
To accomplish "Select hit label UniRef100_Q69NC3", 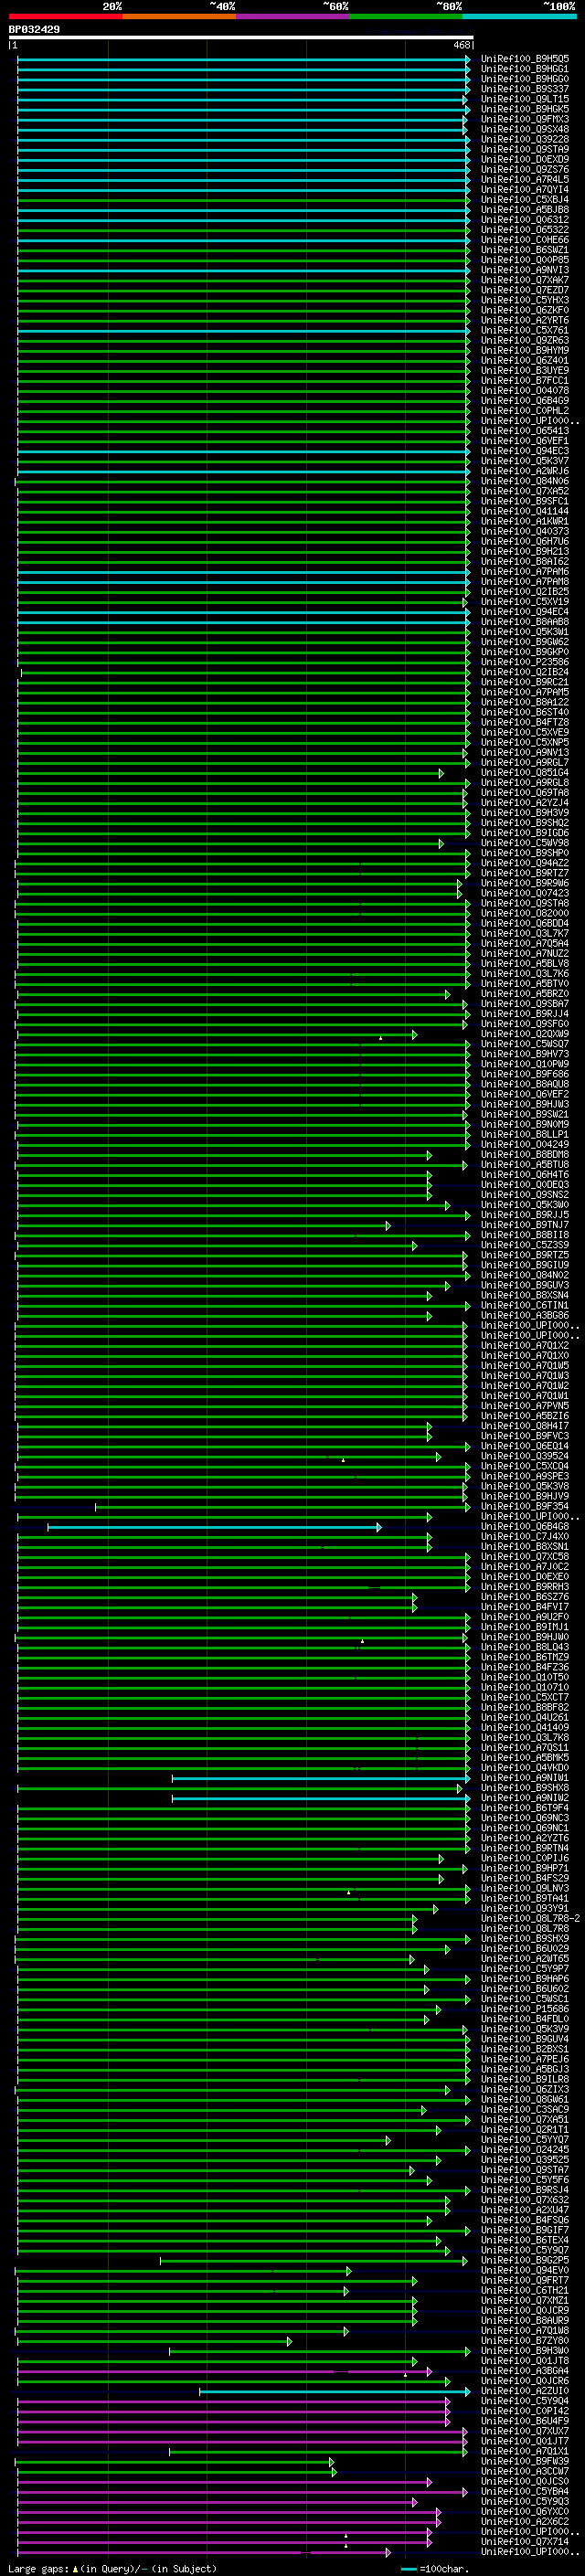I will [x=525, y=1818].
